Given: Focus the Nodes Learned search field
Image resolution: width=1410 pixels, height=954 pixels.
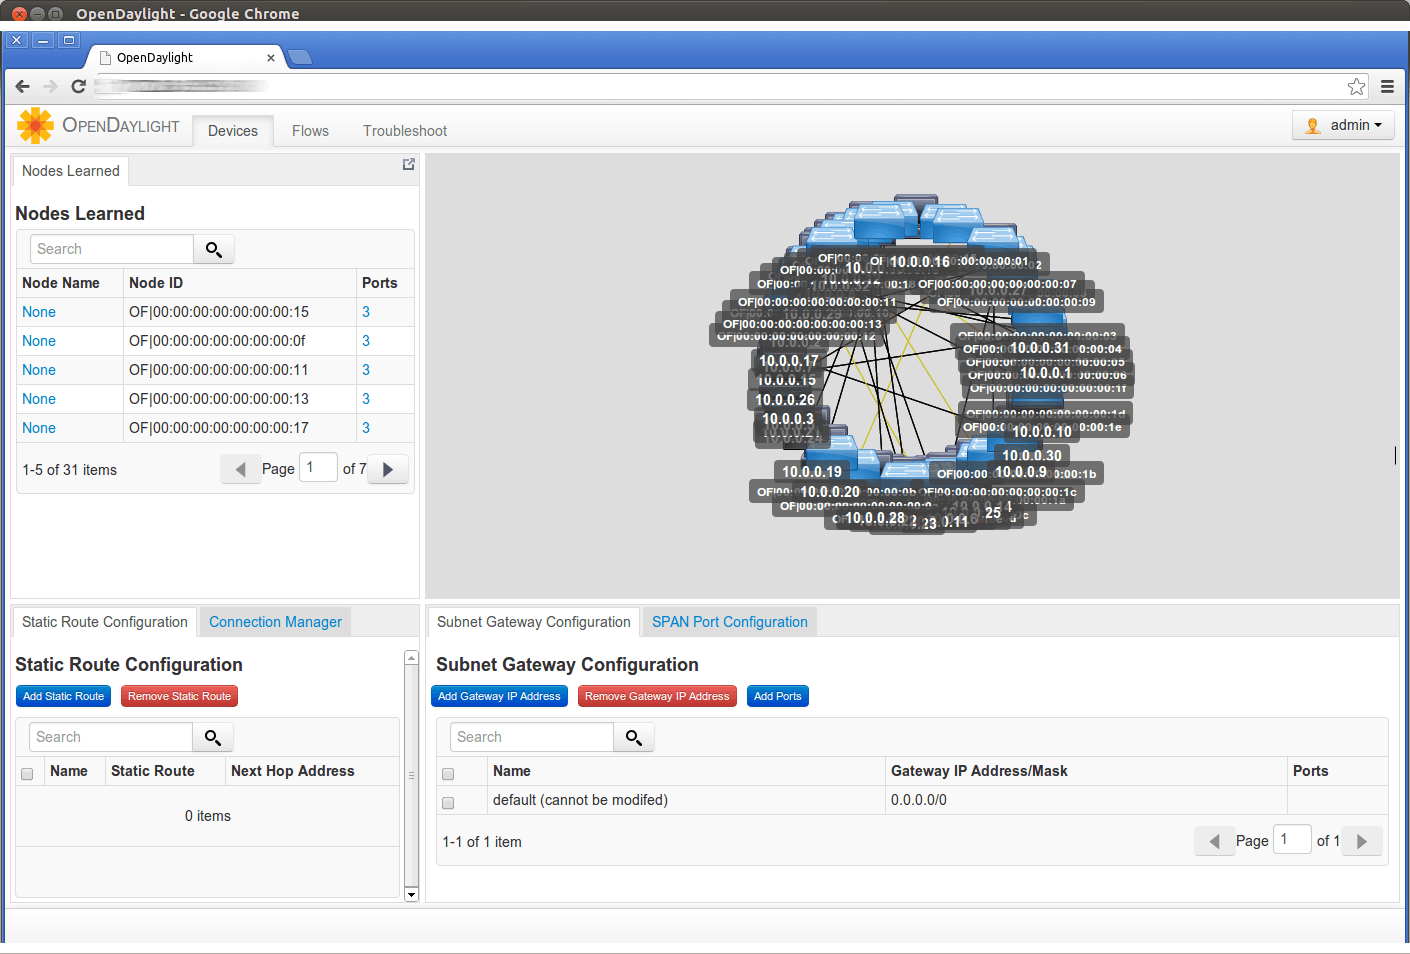Looking at the screenshot, I should pyautogui.click(x=112, y=249).
